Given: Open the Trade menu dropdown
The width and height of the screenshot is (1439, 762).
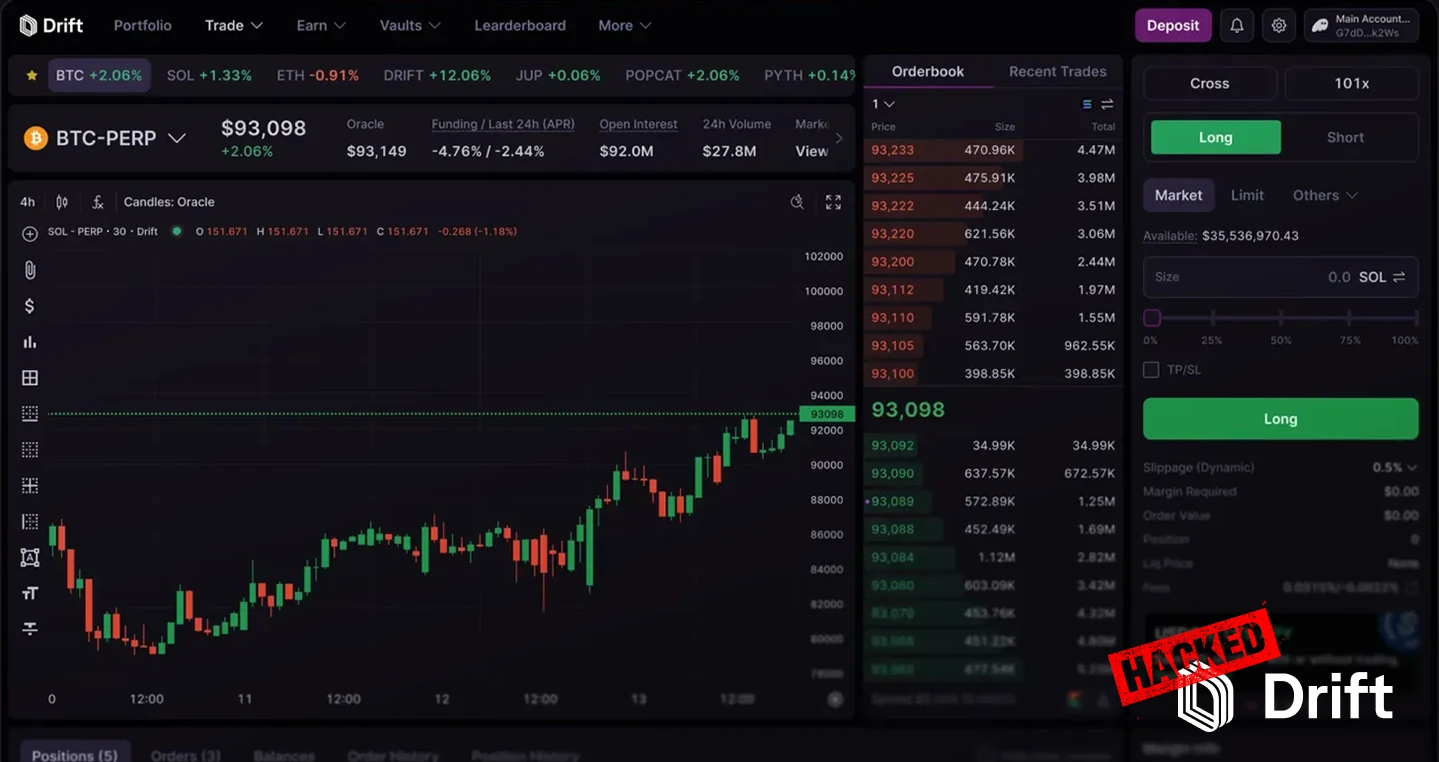Looking at the screenshot, I should tap(234, 26).
